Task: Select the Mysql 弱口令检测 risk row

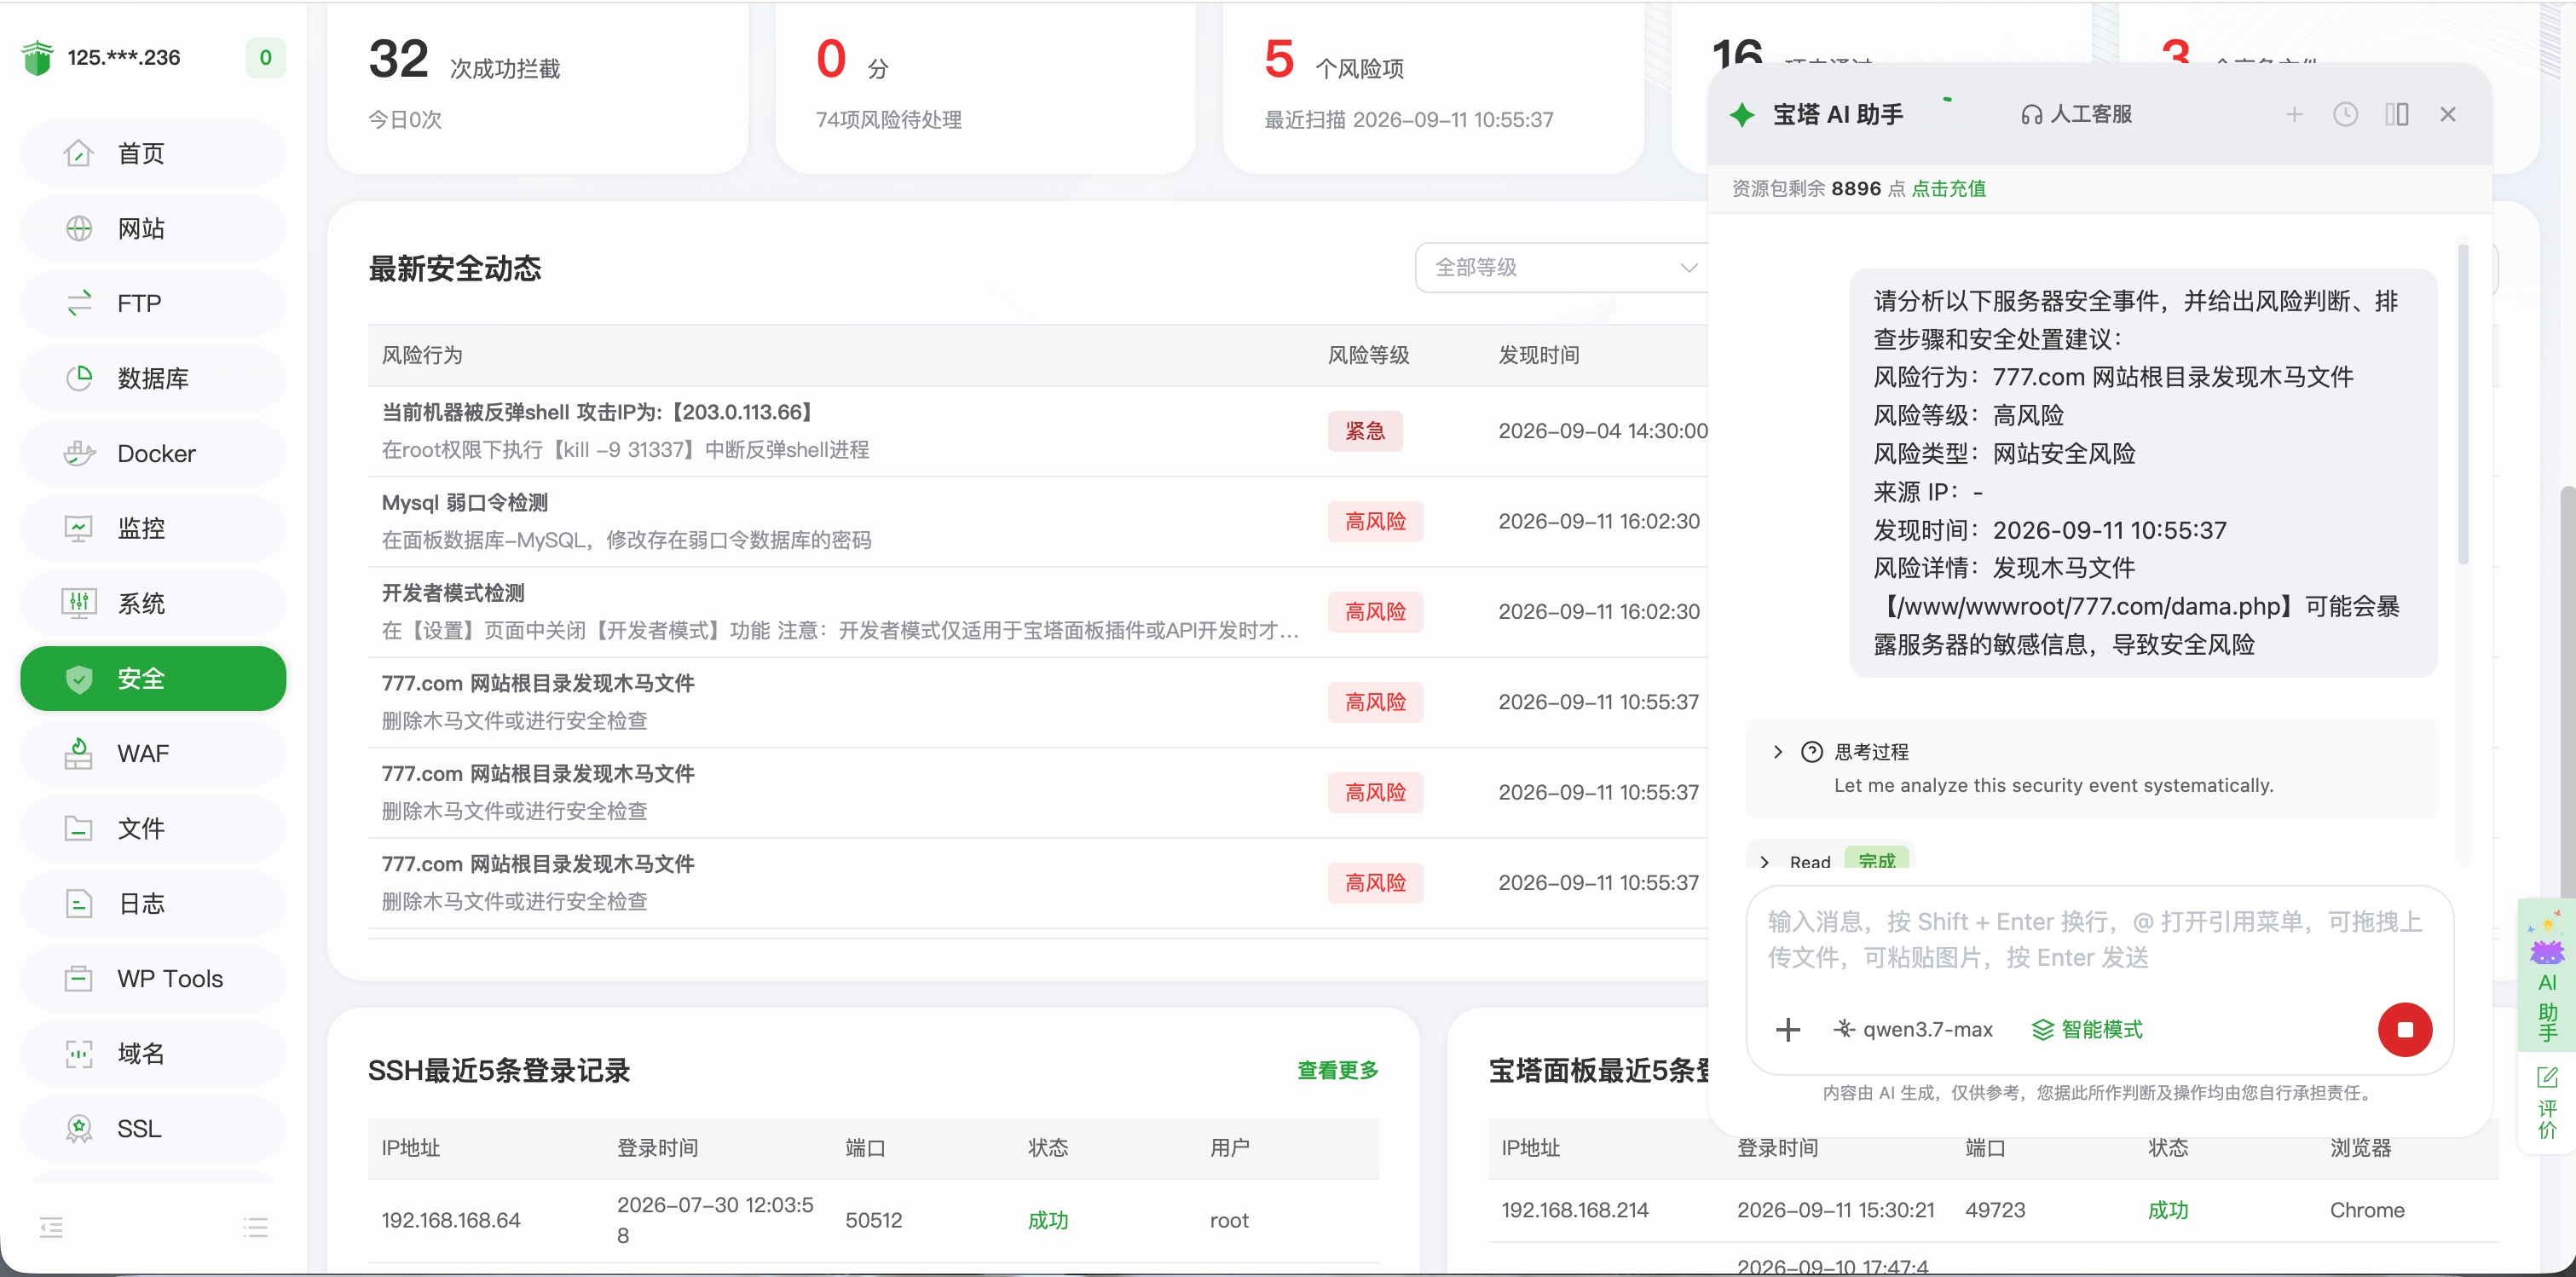Action: [1038, 522]
